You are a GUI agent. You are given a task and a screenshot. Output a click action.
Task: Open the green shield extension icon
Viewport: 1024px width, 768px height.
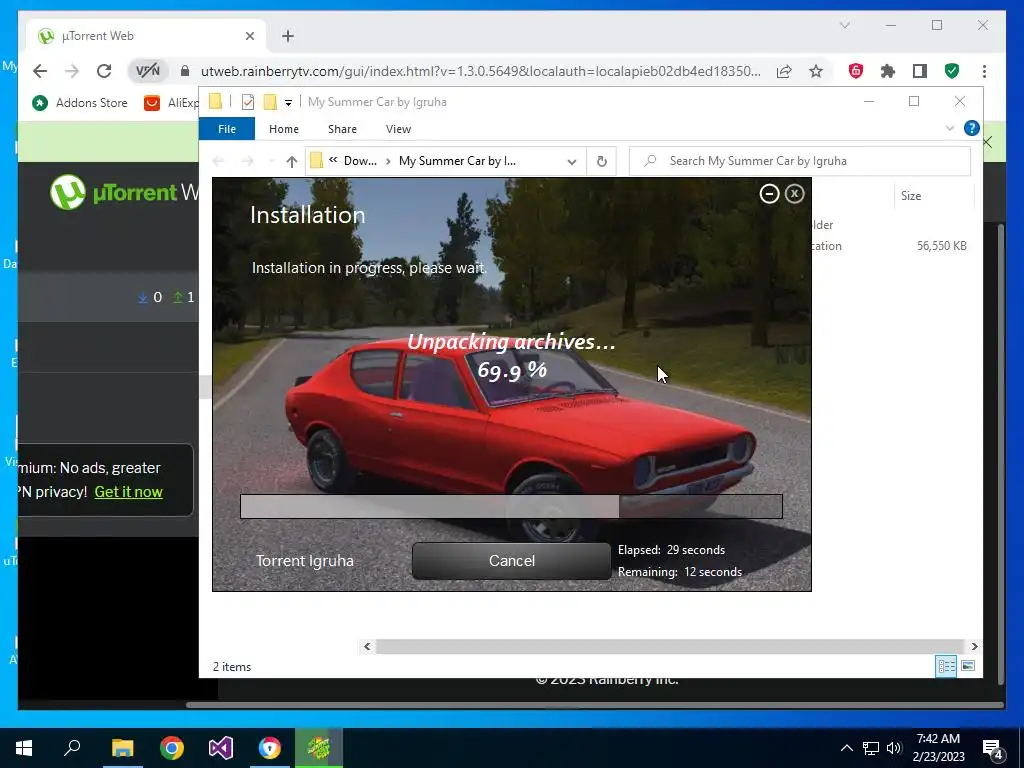tap(952, 71)
